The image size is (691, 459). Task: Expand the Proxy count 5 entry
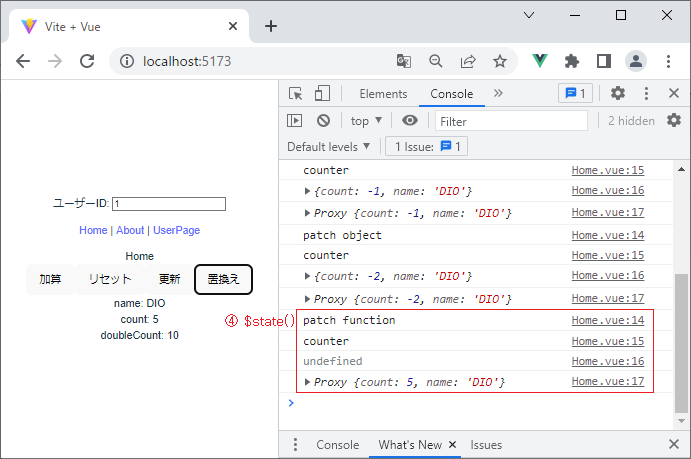tap(307, 382)
